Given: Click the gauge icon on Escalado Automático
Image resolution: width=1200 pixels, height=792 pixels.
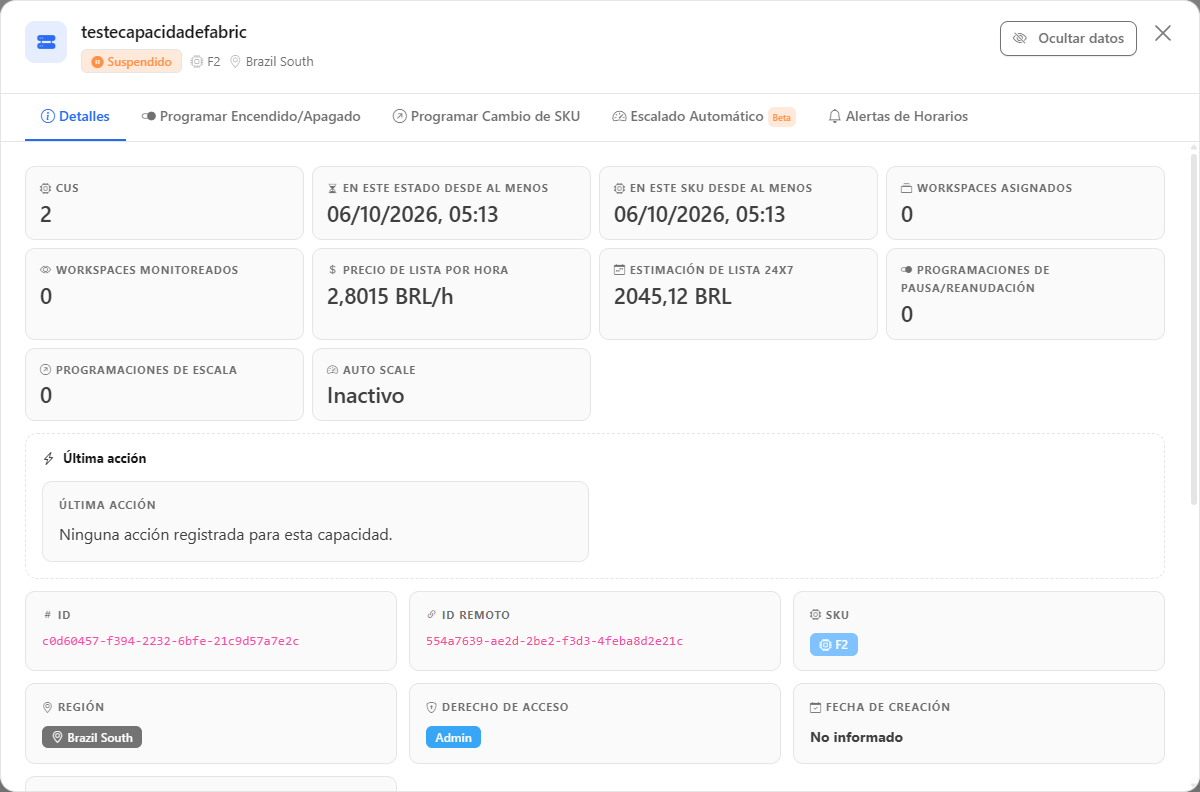Looking at the screenshot, I should (619, 116).
